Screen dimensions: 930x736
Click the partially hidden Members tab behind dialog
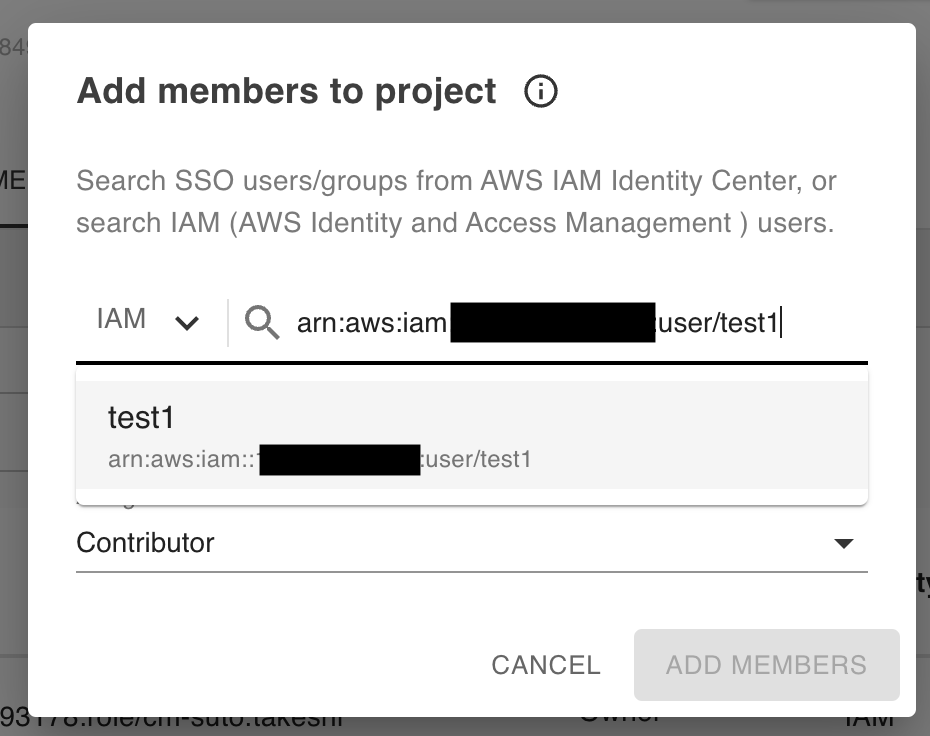pyautogui.click(x=13, y=180)
